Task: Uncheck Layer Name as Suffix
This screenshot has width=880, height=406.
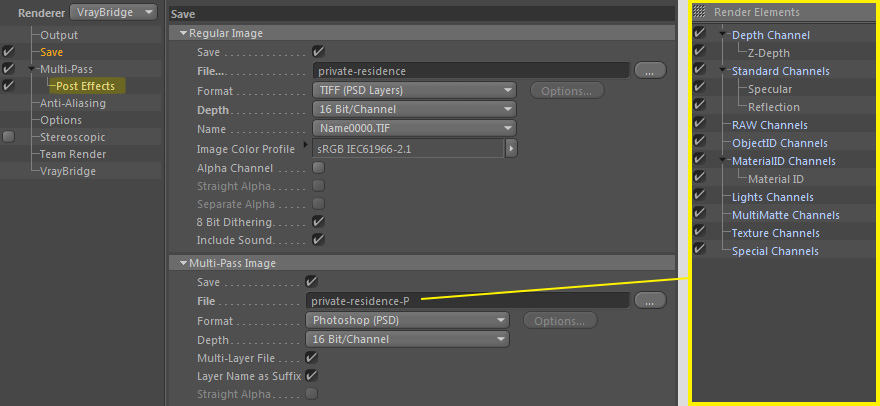Action: (x=311, y=375)
